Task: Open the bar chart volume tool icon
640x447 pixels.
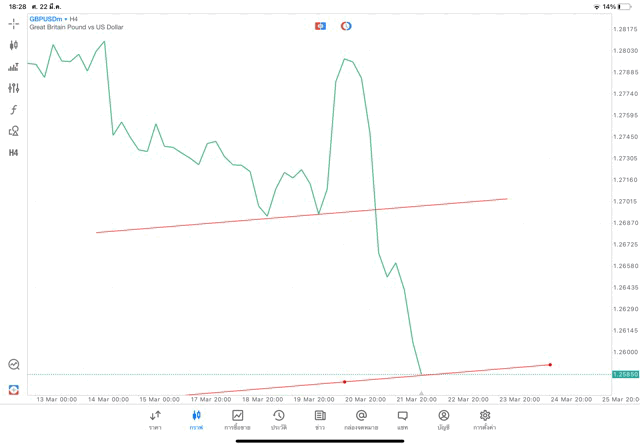Action: [14, 67]
